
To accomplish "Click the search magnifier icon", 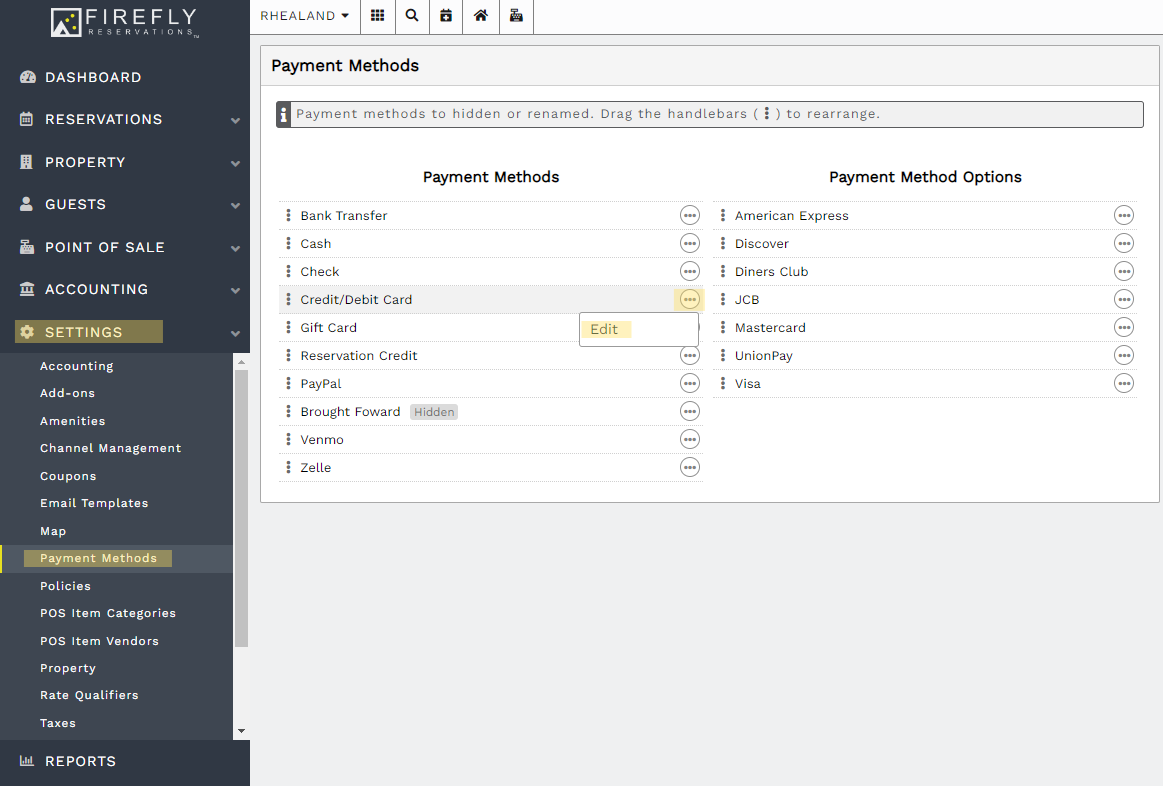I will [412, 16].
